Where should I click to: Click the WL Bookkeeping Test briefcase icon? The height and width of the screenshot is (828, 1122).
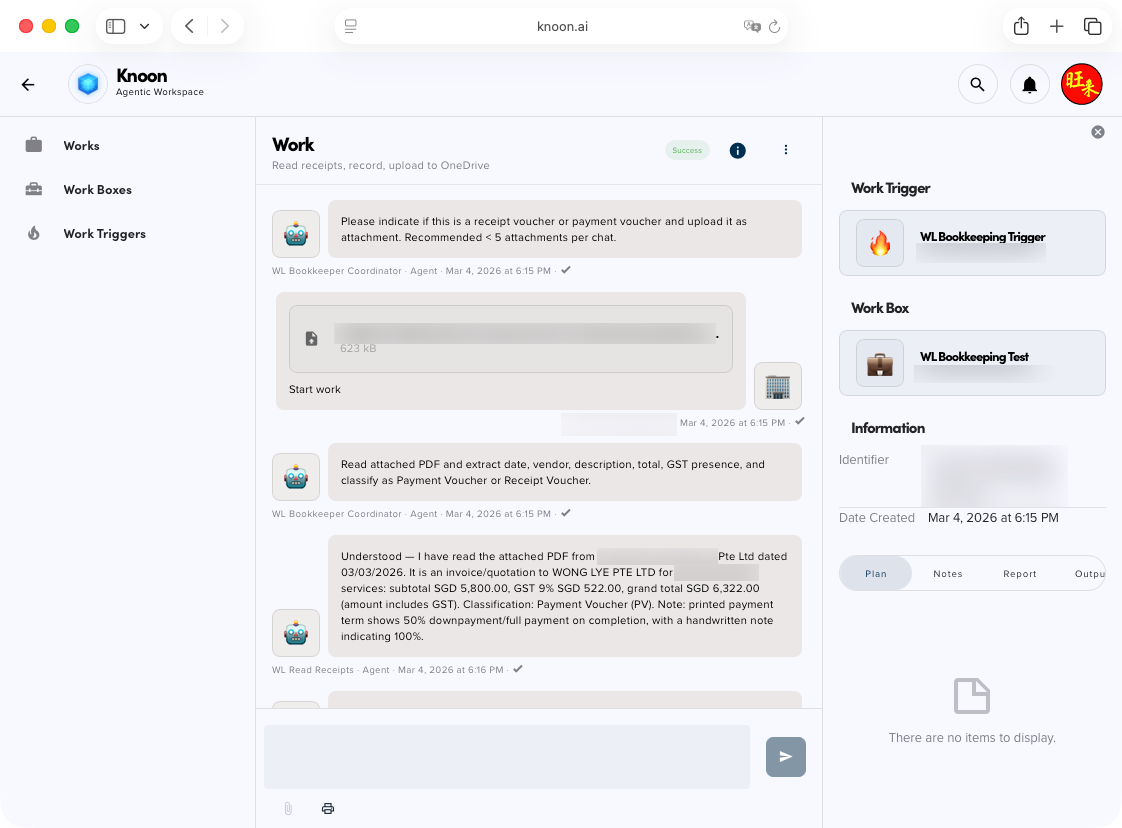(x=878, y=363)
